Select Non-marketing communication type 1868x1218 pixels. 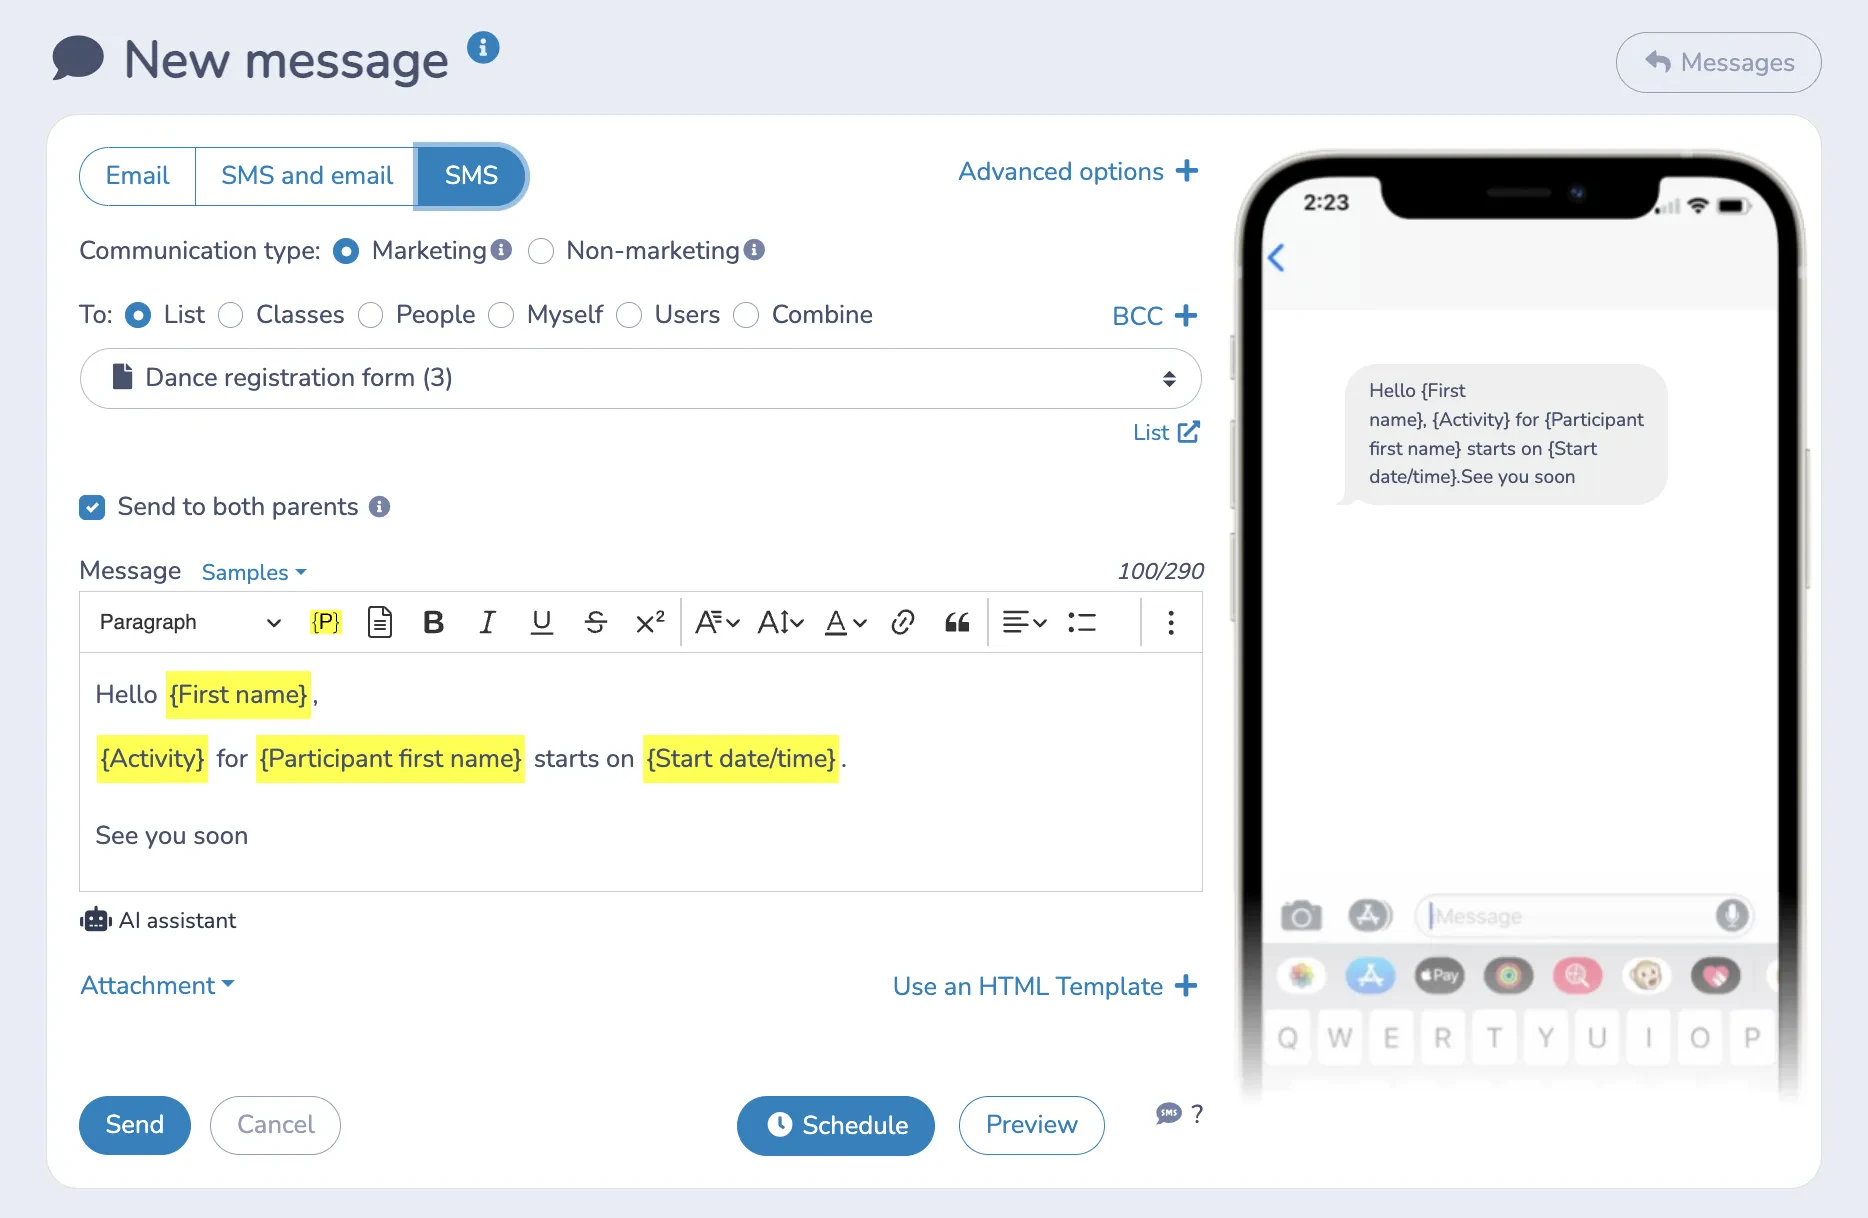tap(541, 251)
